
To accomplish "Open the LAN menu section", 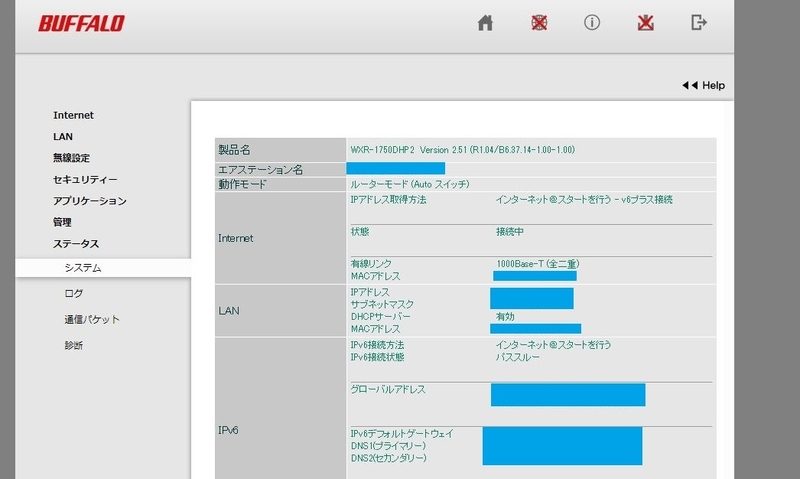I will 63,137.
